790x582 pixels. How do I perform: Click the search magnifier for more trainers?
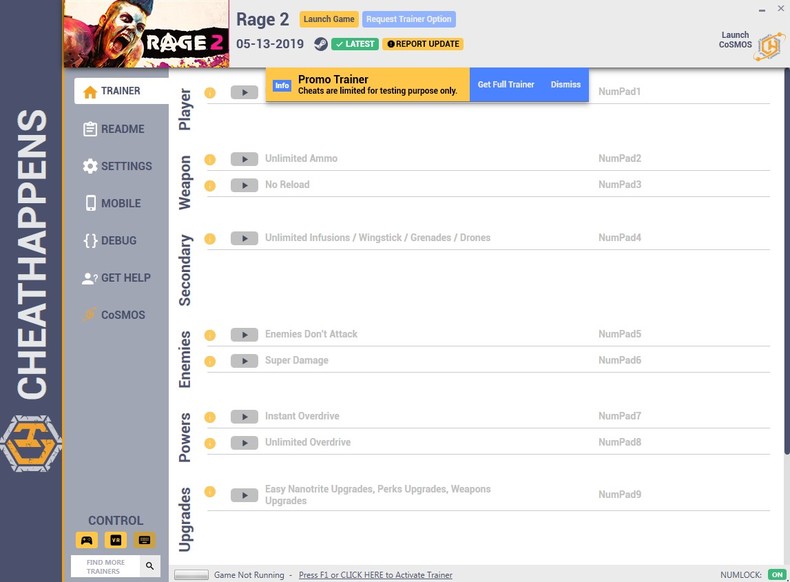[150, 566]
